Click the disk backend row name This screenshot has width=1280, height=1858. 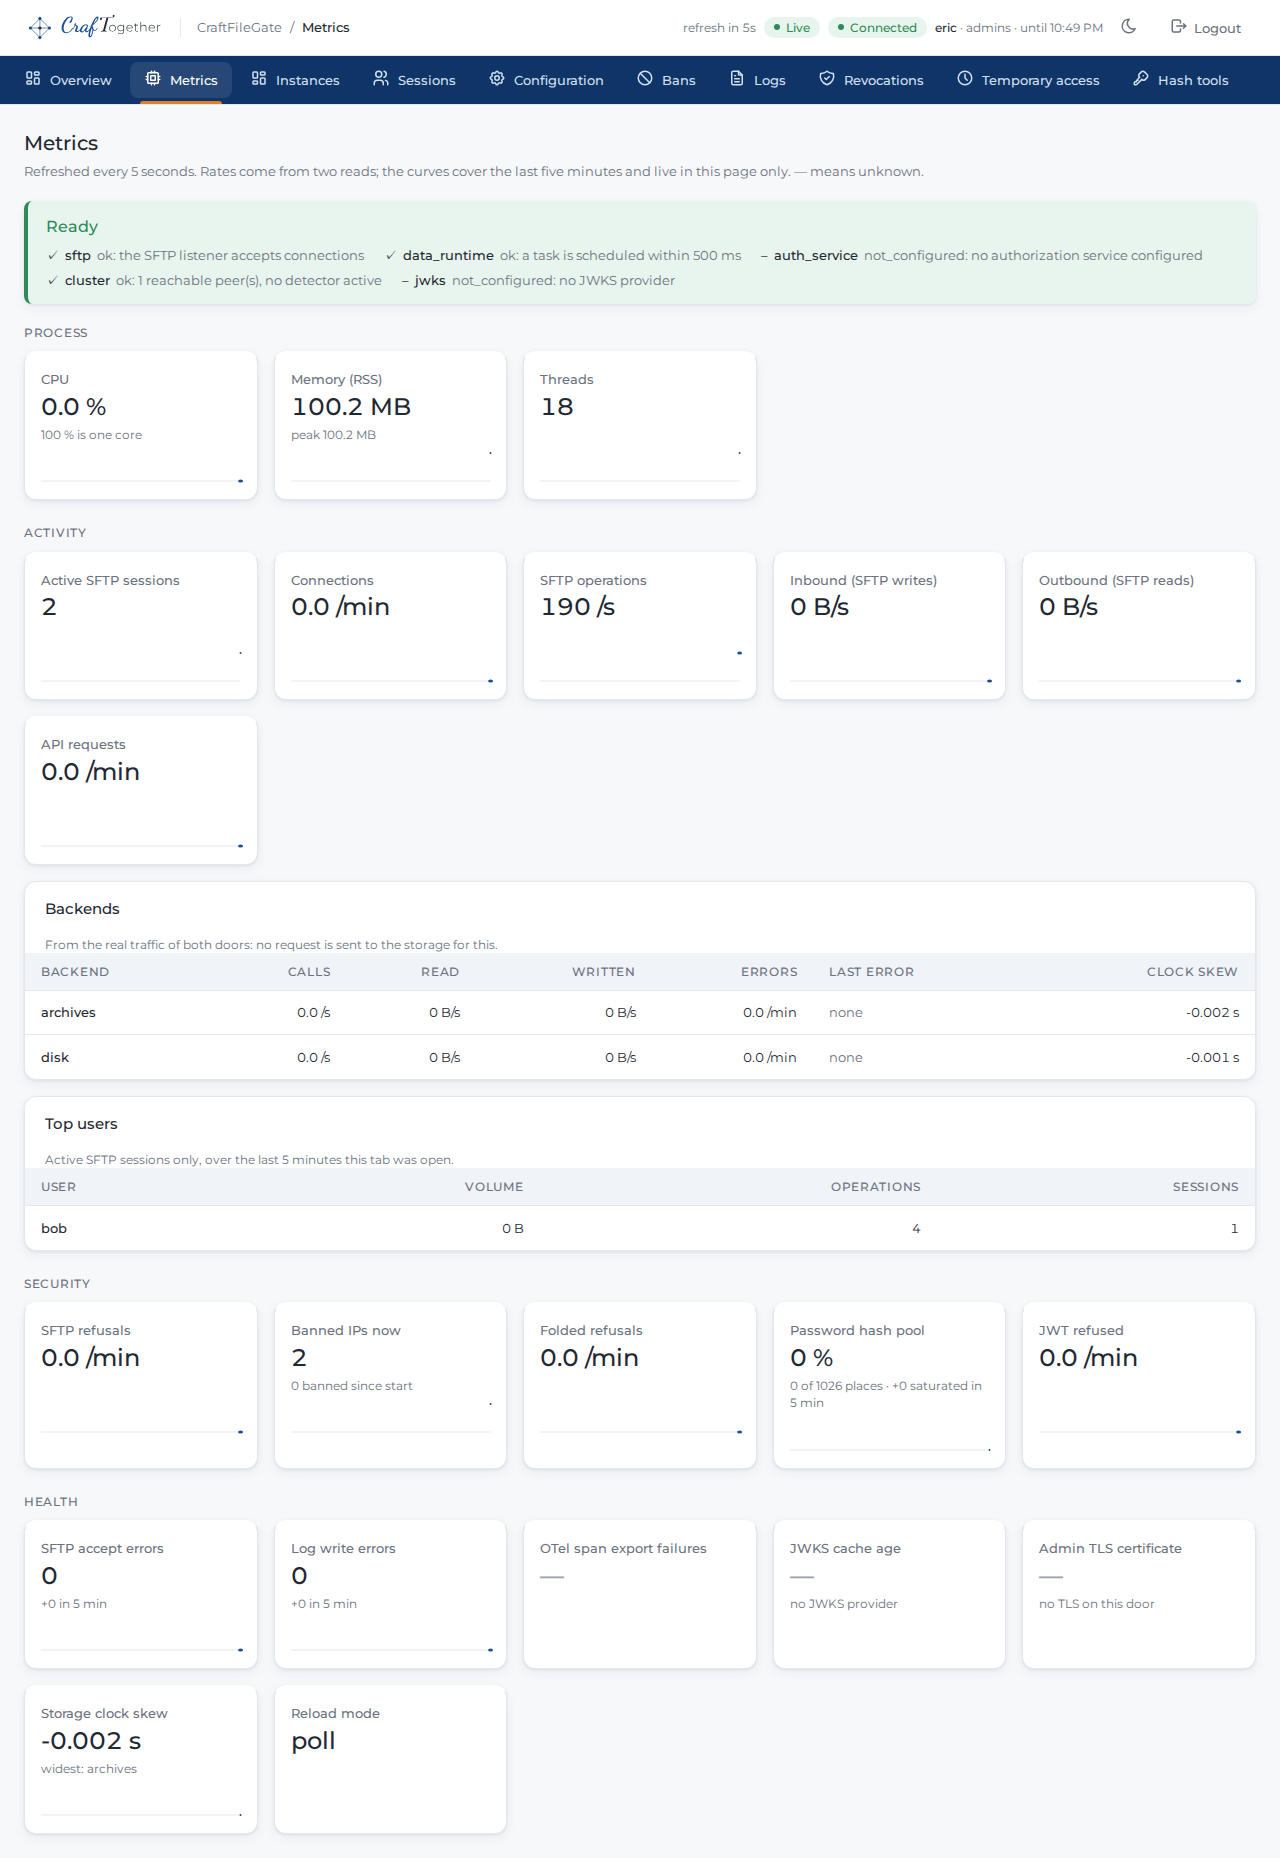pyautogui.click(x=55, y=1057)
